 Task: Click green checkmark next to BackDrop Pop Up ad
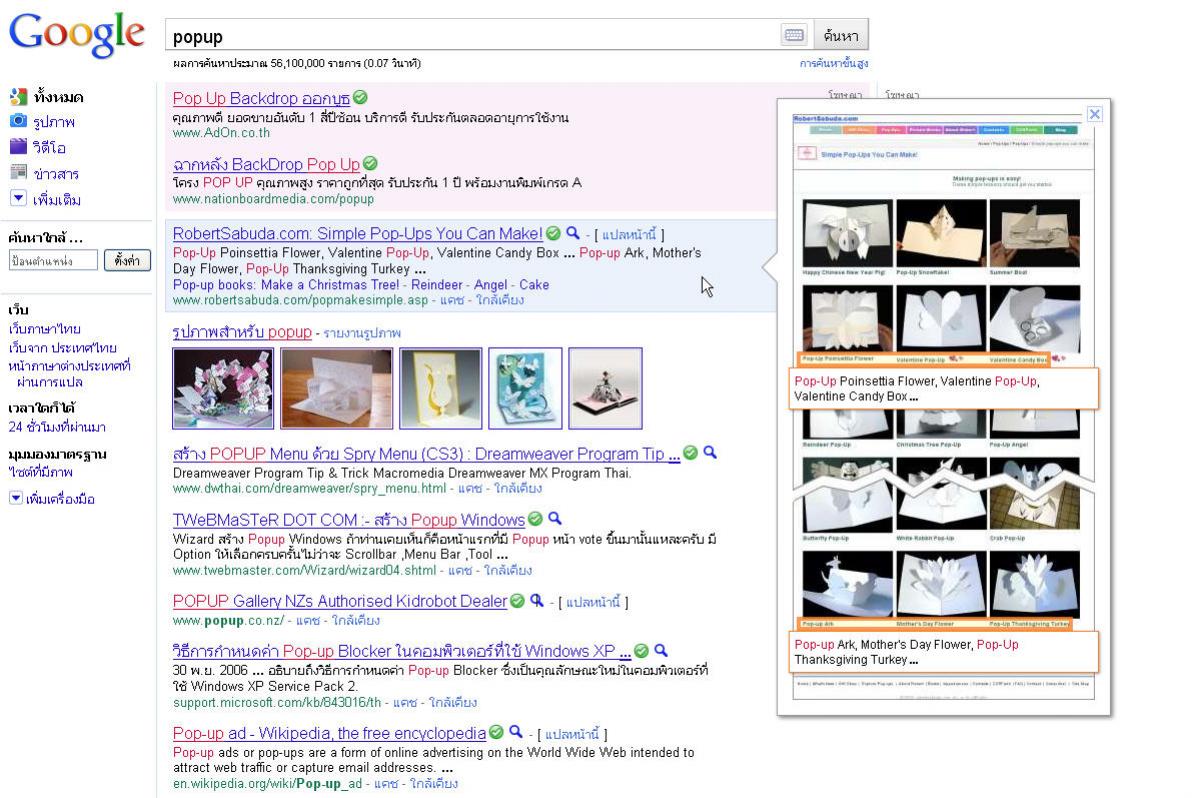click(370, 163)
